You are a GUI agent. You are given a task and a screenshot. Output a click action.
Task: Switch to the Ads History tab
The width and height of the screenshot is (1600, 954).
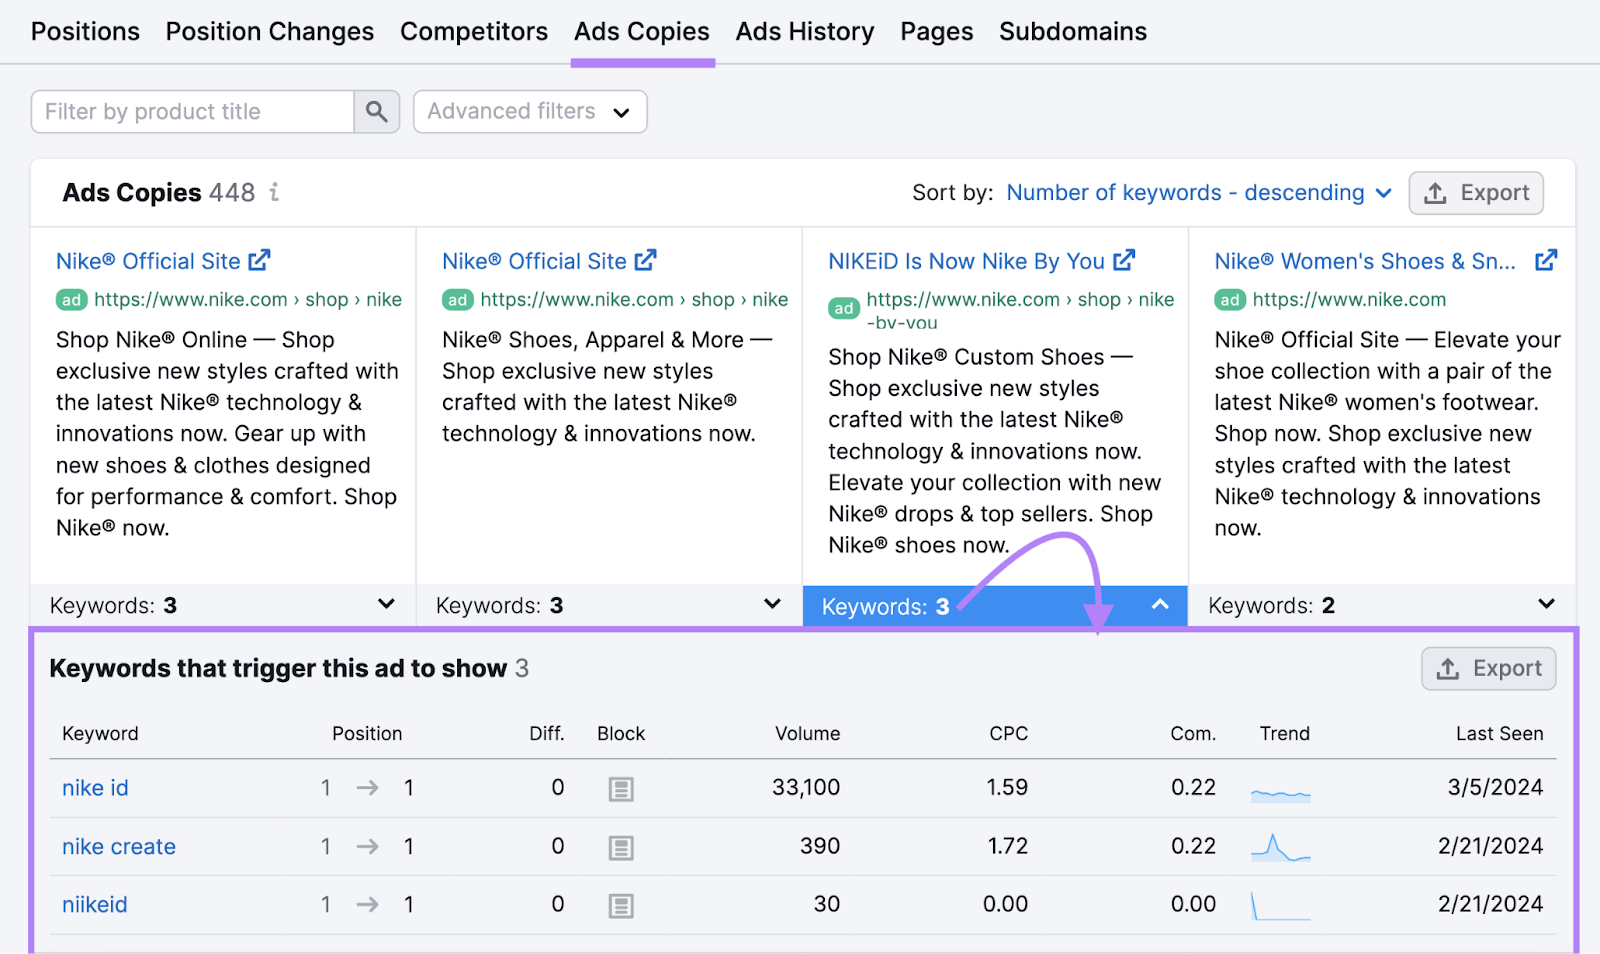tap(804, 31)
